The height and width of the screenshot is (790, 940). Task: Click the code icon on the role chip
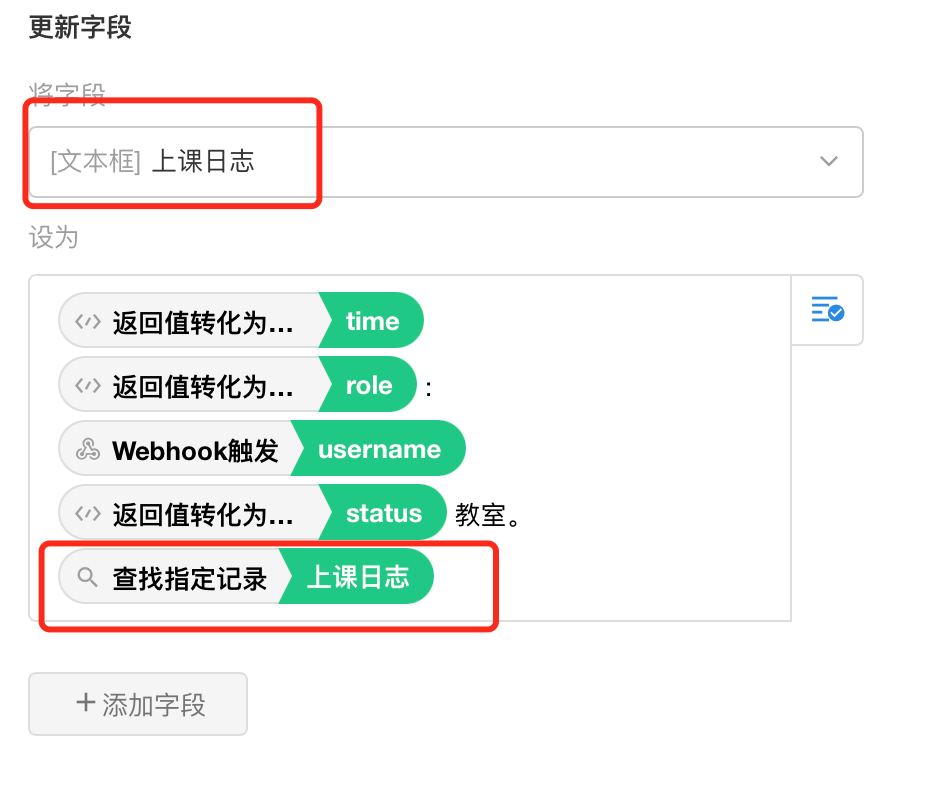(90, 384)
